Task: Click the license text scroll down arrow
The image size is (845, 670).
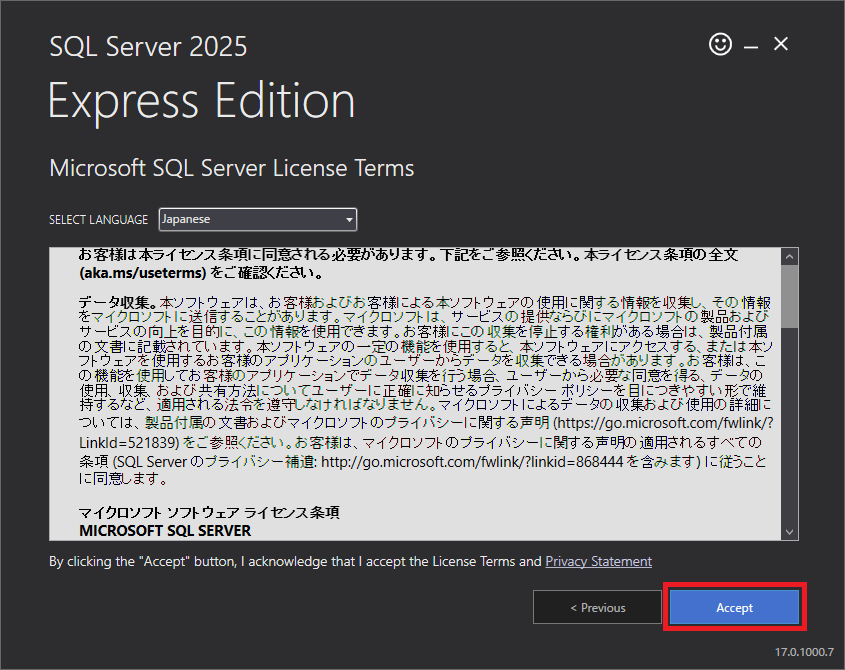Action: point(789,532)
